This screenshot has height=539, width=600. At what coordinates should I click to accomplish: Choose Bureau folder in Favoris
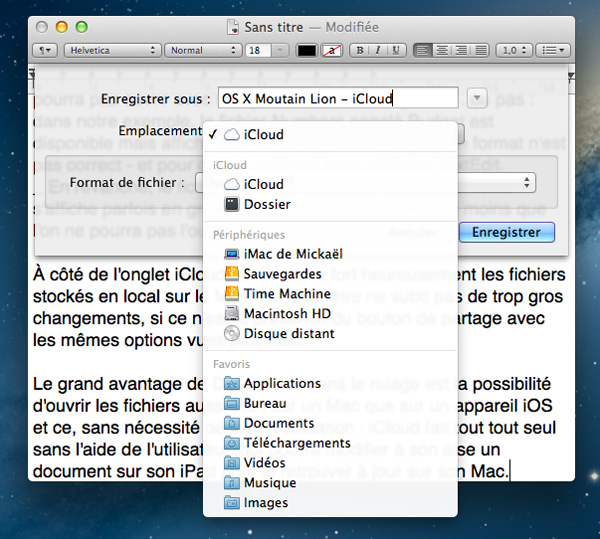point(330,403)
